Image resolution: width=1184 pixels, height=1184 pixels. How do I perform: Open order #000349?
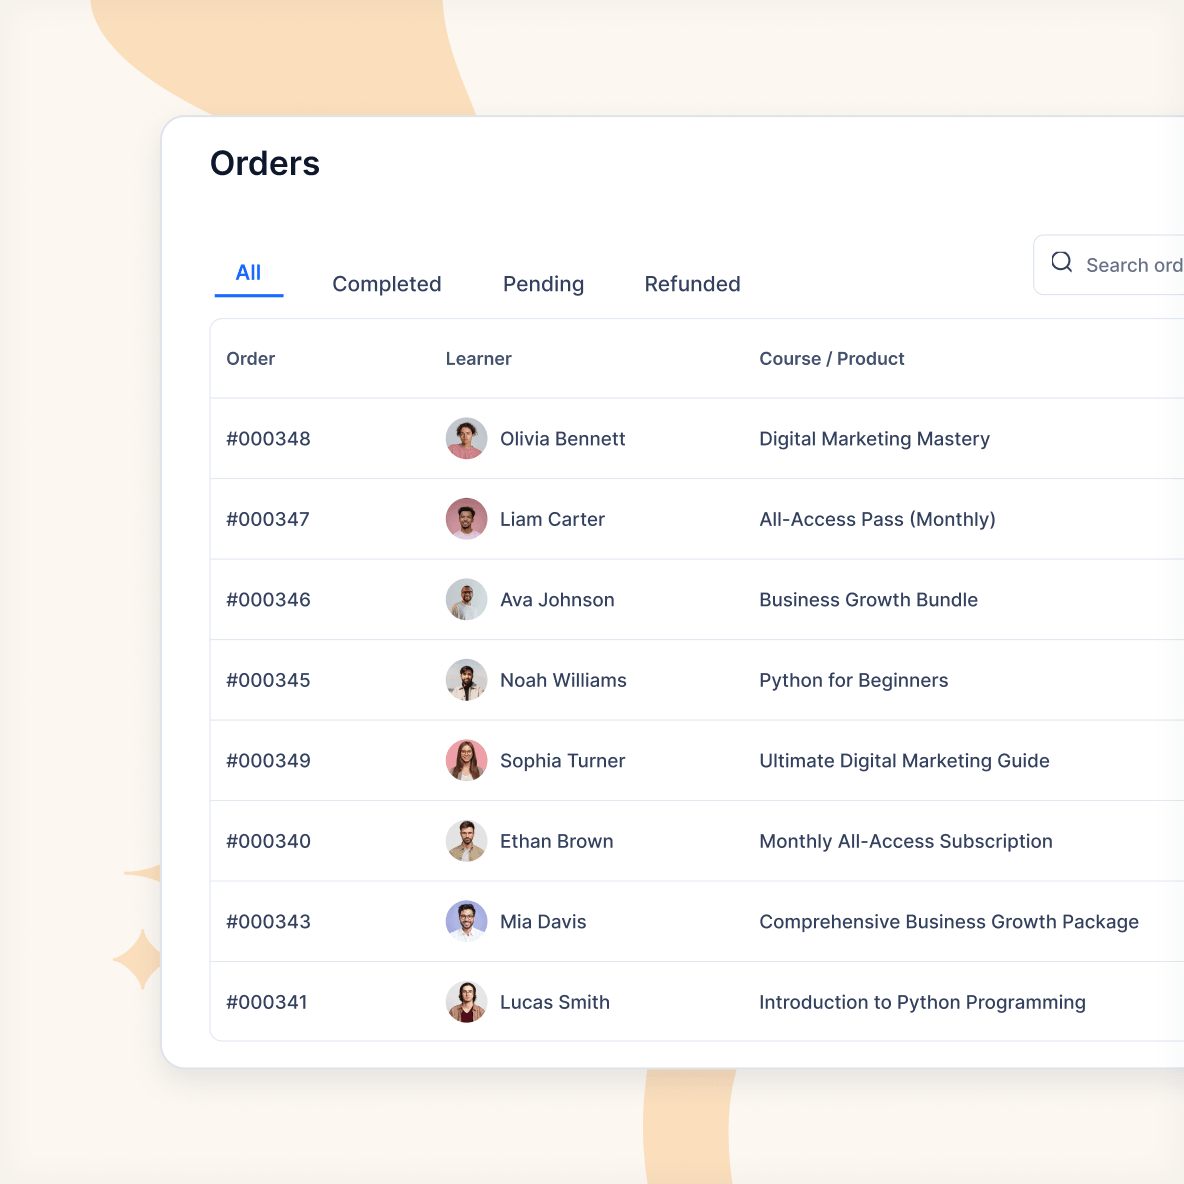click(269, 760)
